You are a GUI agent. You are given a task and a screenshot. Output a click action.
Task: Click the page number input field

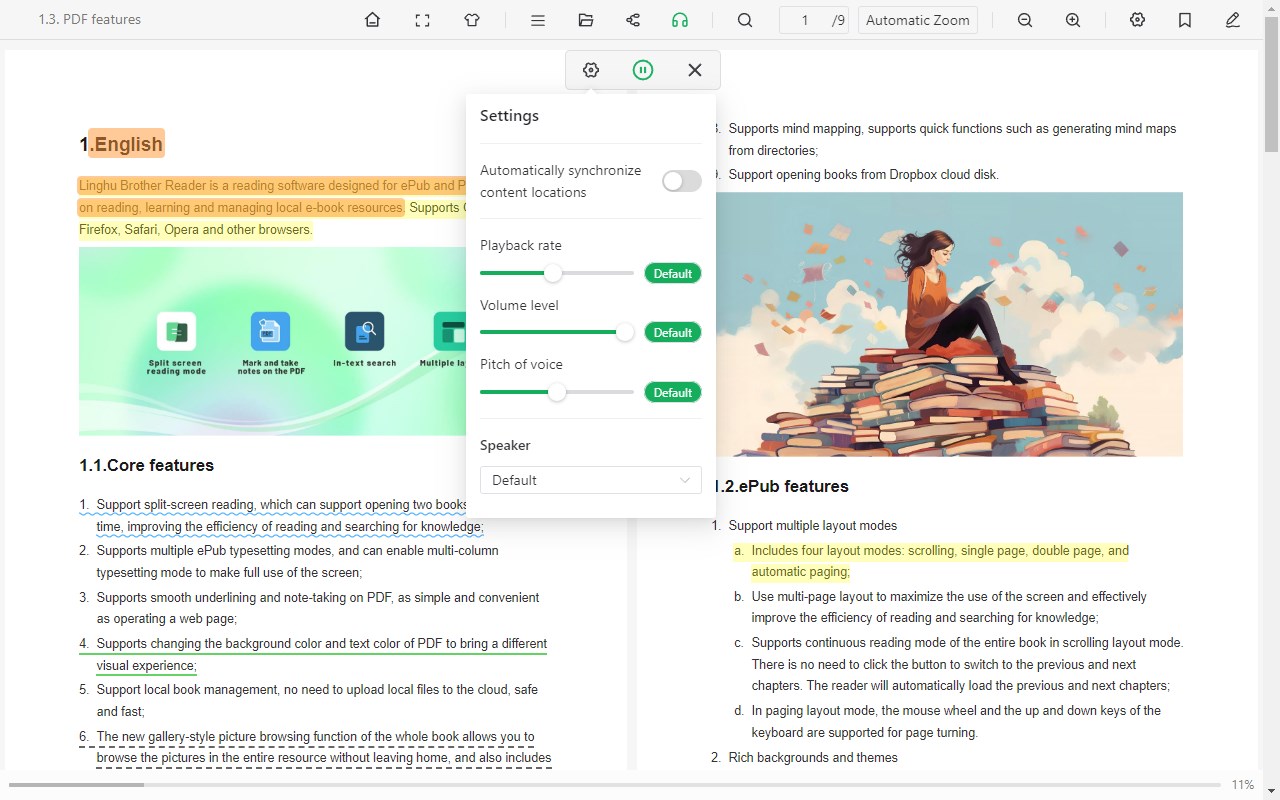click(x=805, y=20)
